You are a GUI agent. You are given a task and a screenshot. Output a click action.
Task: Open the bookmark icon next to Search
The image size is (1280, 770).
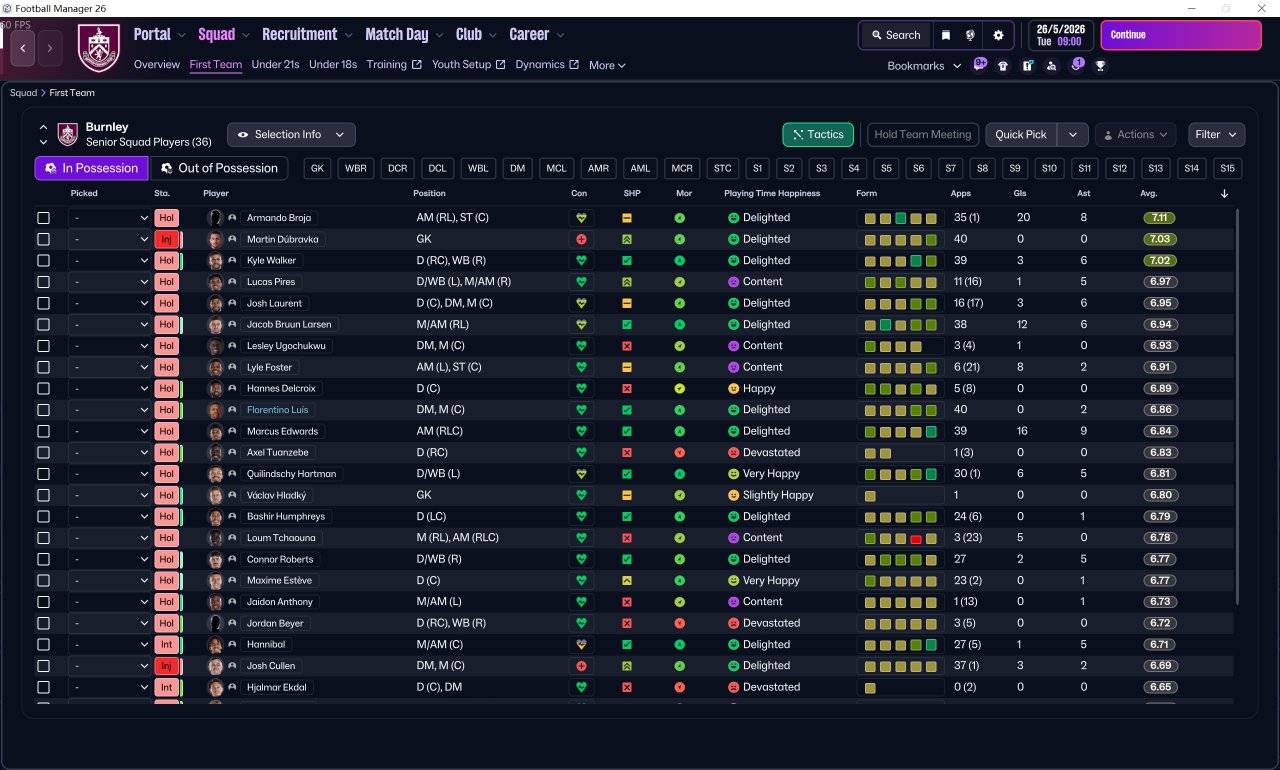(945, 35)
